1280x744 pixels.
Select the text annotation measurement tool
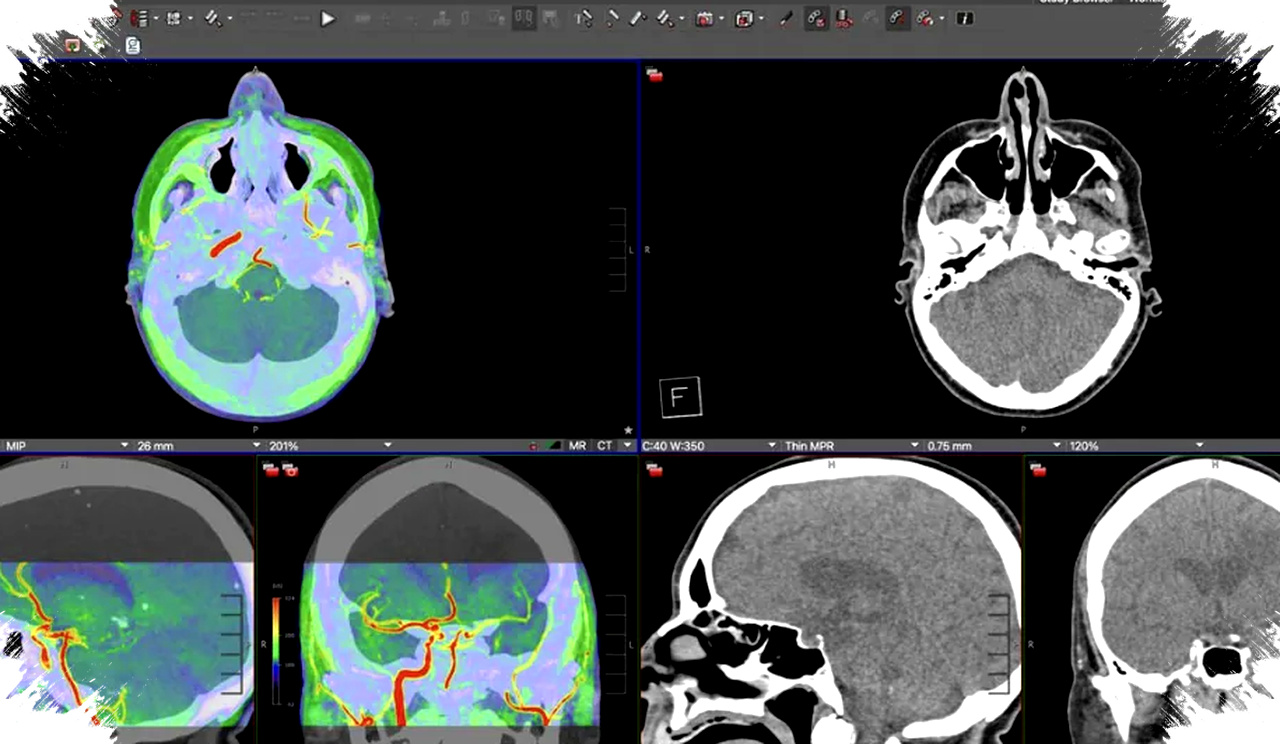point(584,18)
